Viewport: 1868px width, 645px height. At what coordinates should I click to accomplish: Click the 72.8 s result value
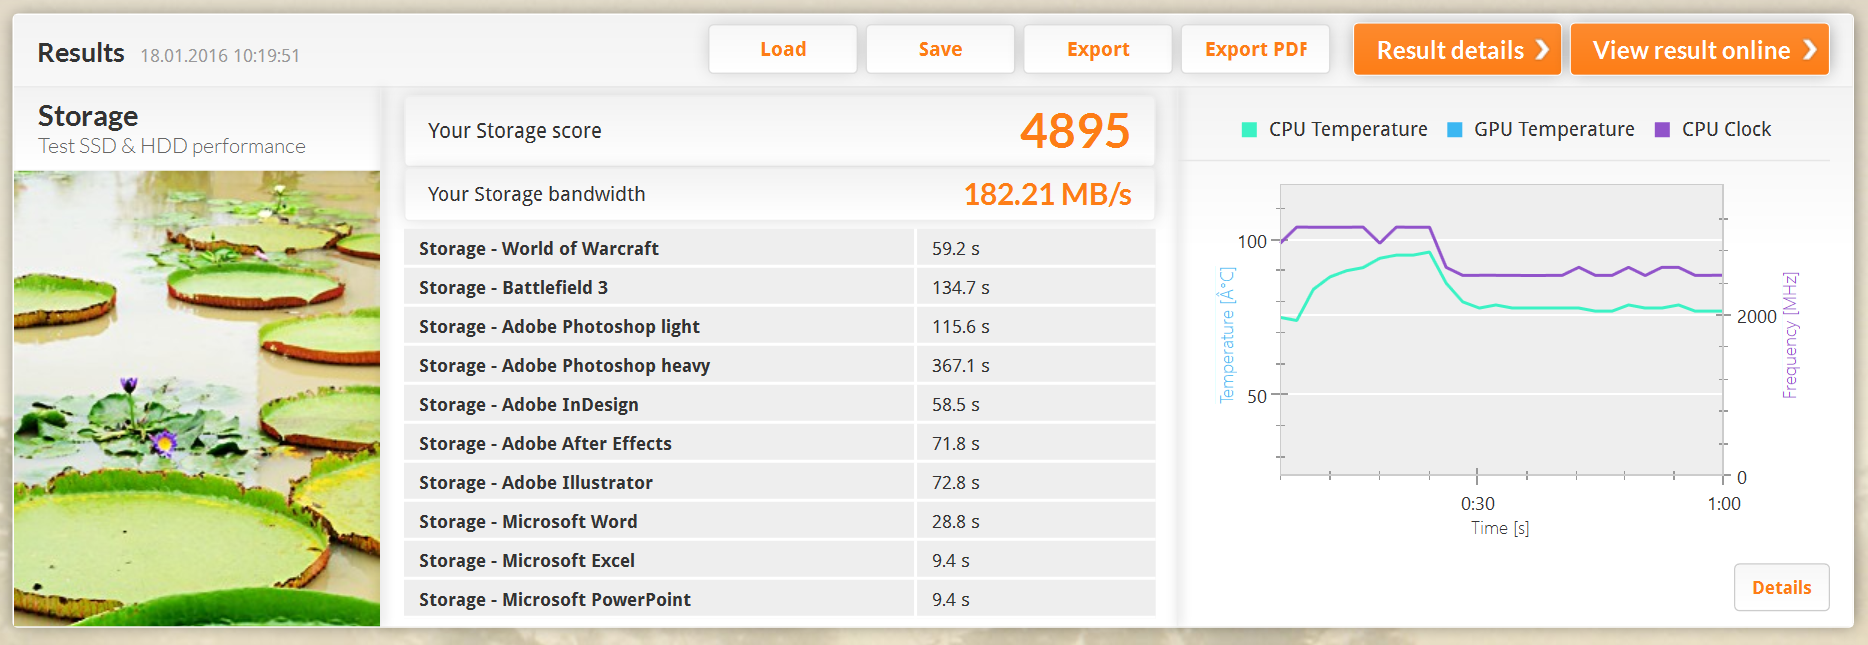click(x=955, y=482)
